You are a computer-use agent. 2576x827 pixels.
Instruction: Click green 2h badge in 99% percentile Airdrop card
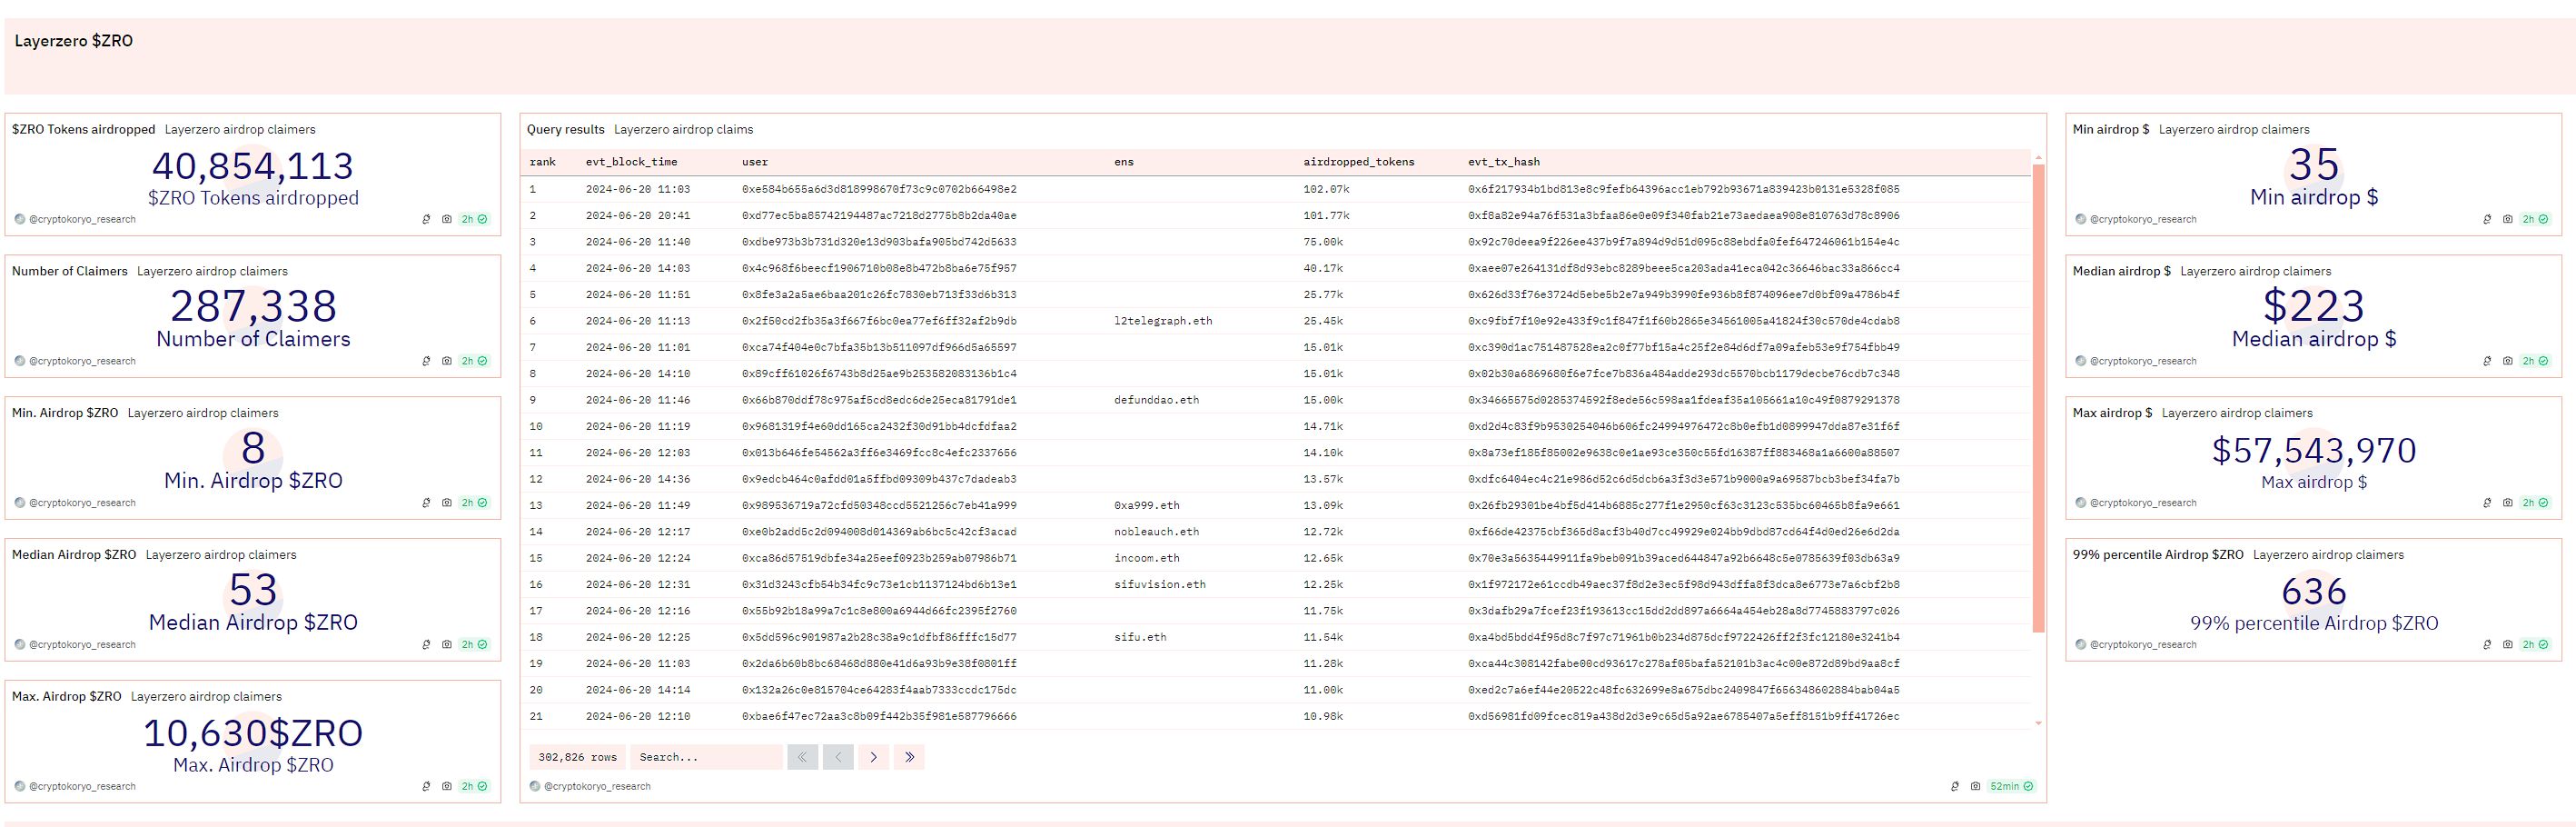(x=2535, y=645)
